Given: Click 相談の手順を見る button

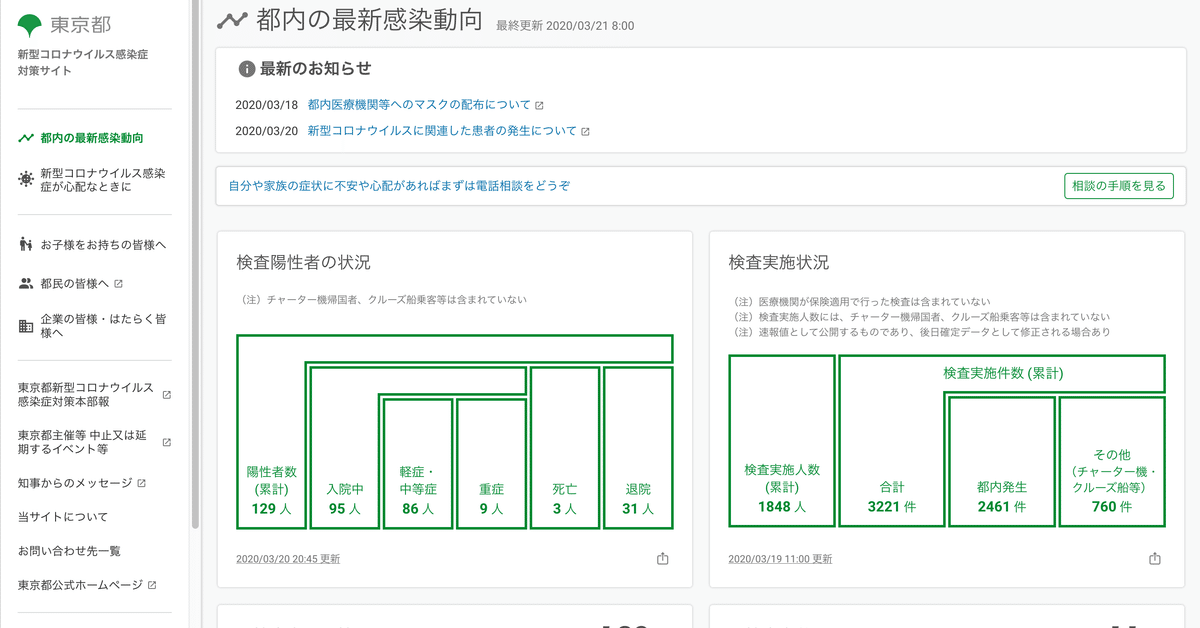Looking at the screenshot, I should (x=1118, y=186).
